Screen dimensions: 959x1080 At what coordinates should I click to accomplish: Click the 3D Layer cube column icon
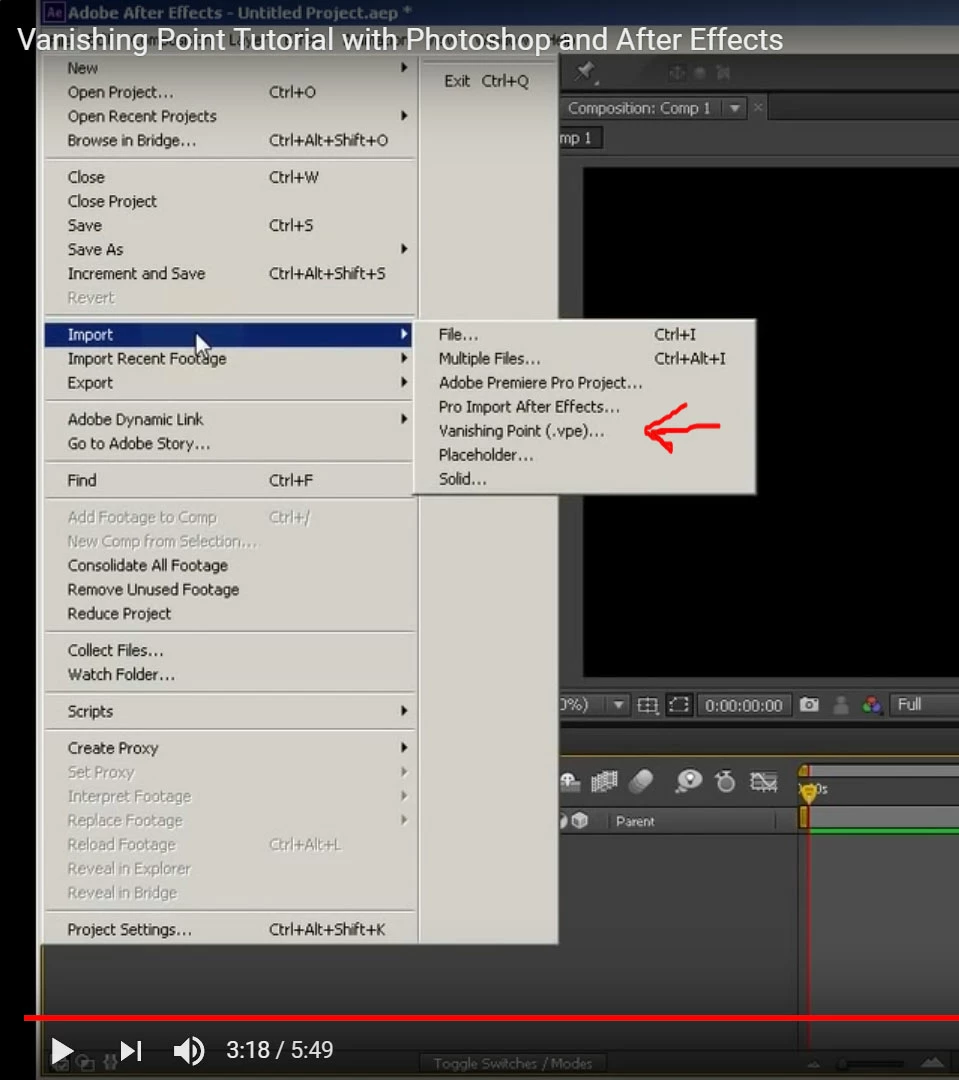[x=580, y=820]
